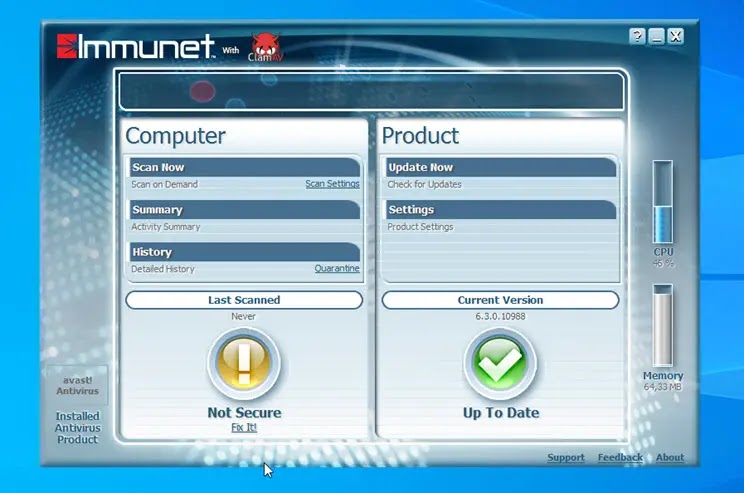
Task: Open the Quarantine link
Action: (337, 268)
